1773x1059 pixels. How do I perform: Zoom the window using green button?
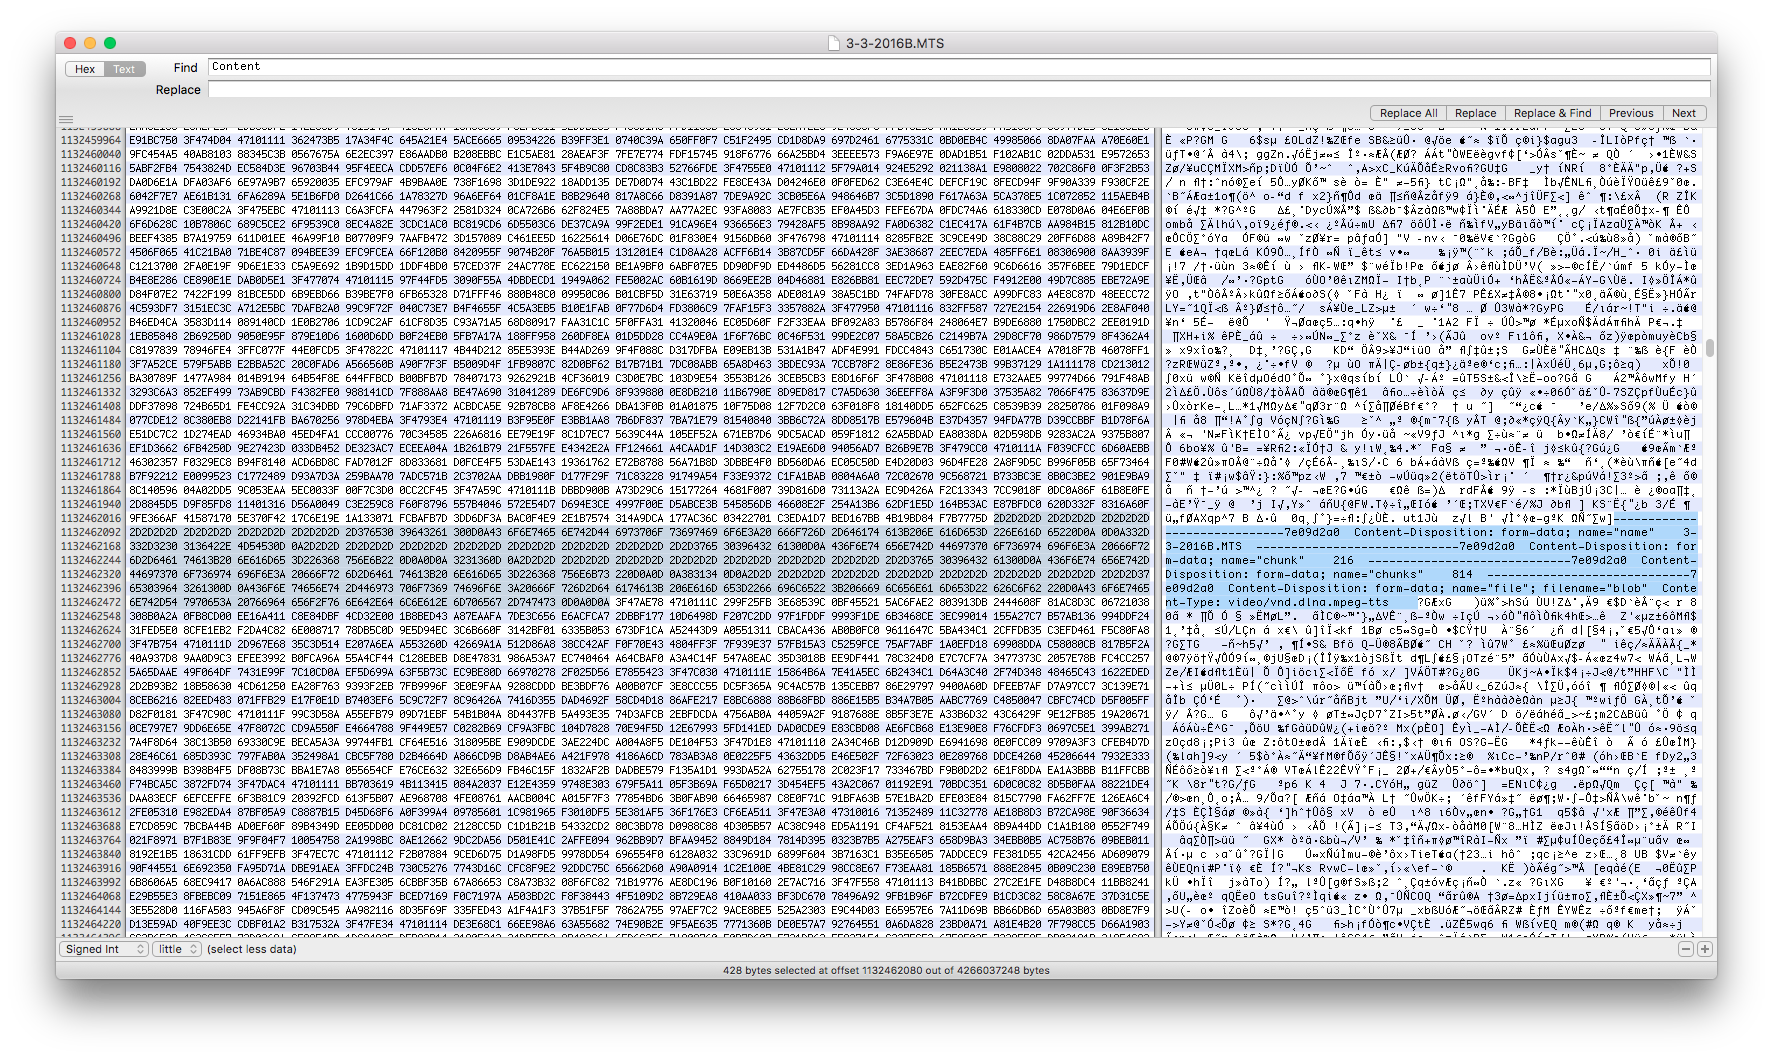coord(110,43)
